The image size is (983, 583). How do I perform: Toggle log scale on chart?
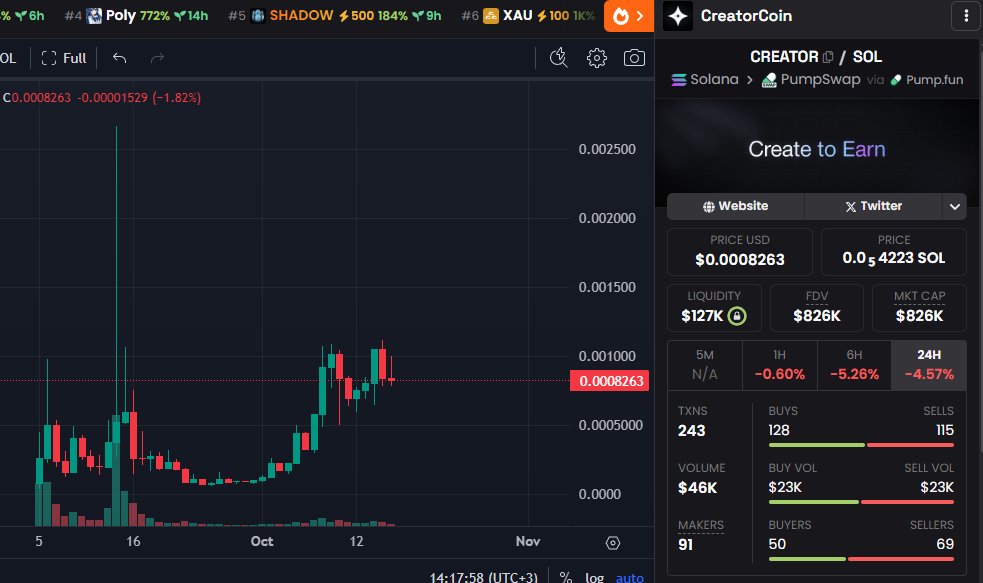tap(594, 577)
